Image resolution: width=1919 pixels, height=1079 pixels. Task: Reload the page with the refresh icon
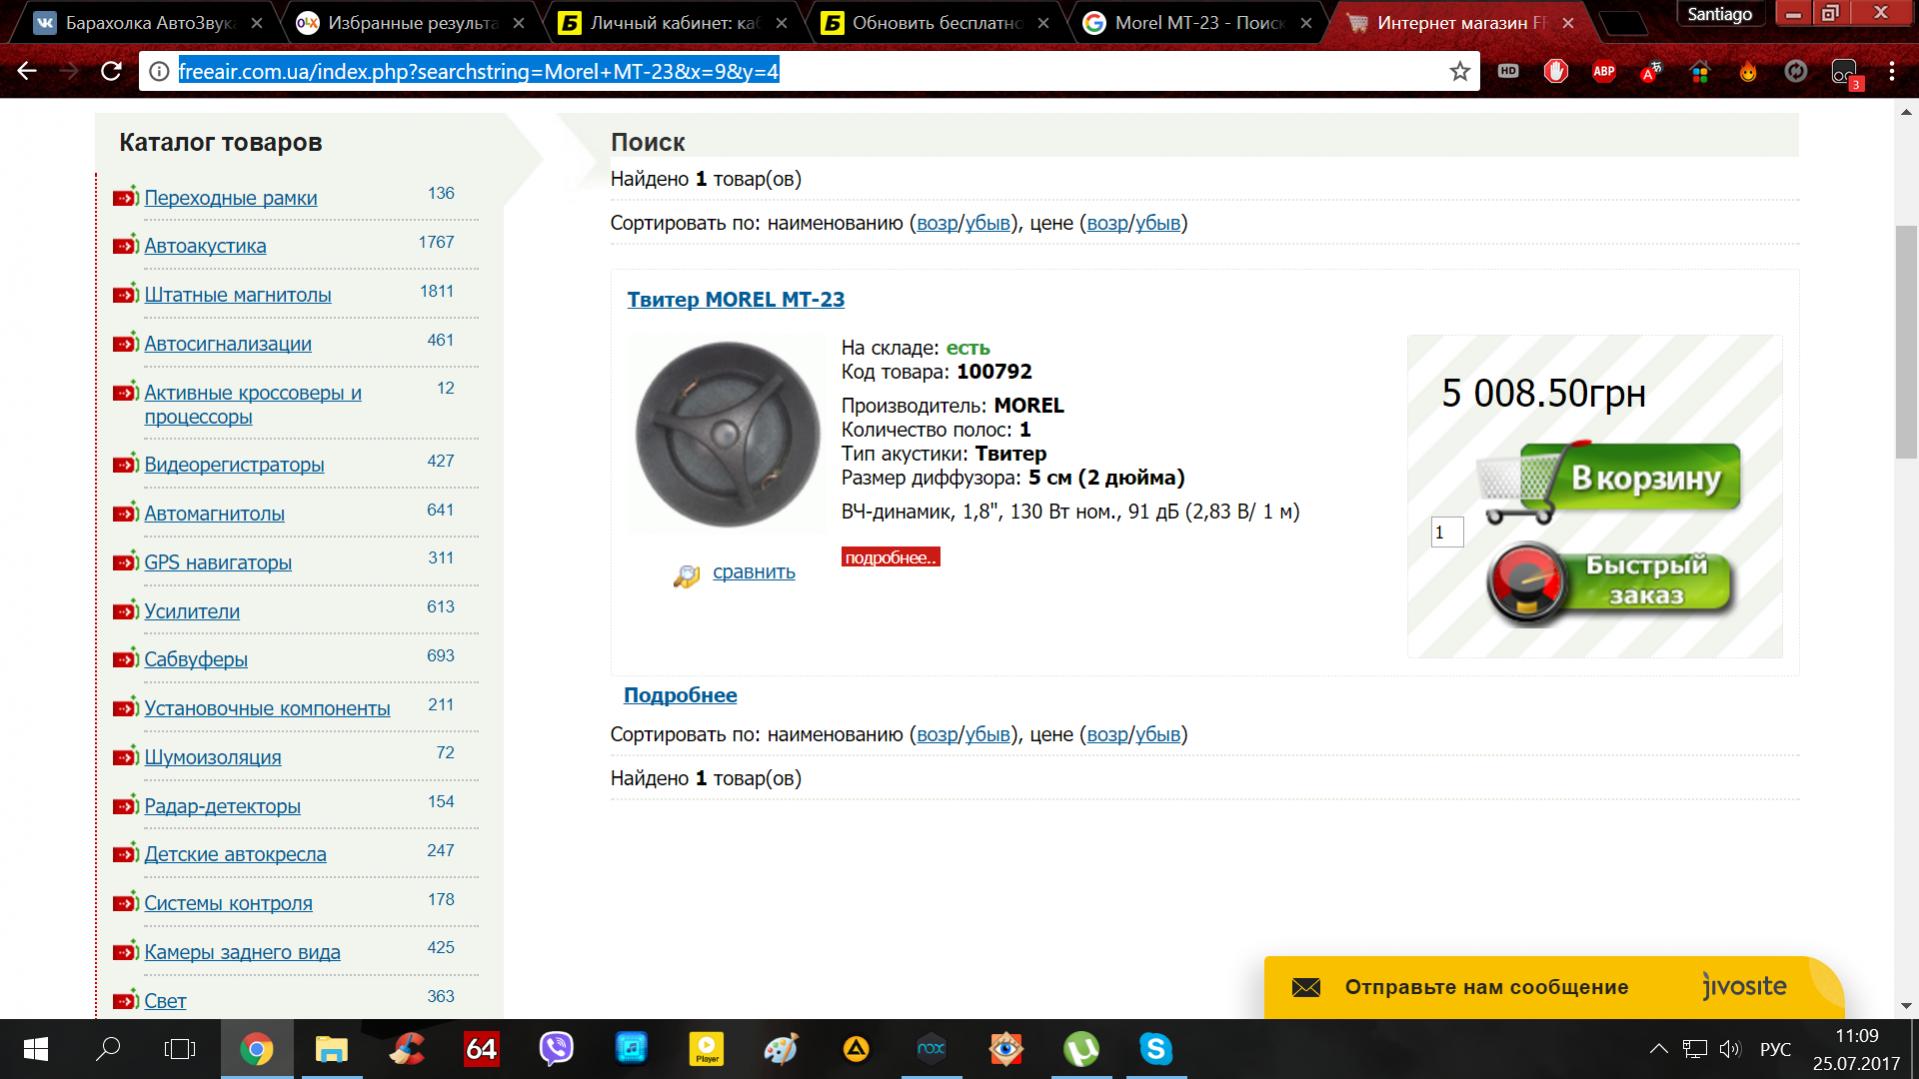[x=111, y=71]
